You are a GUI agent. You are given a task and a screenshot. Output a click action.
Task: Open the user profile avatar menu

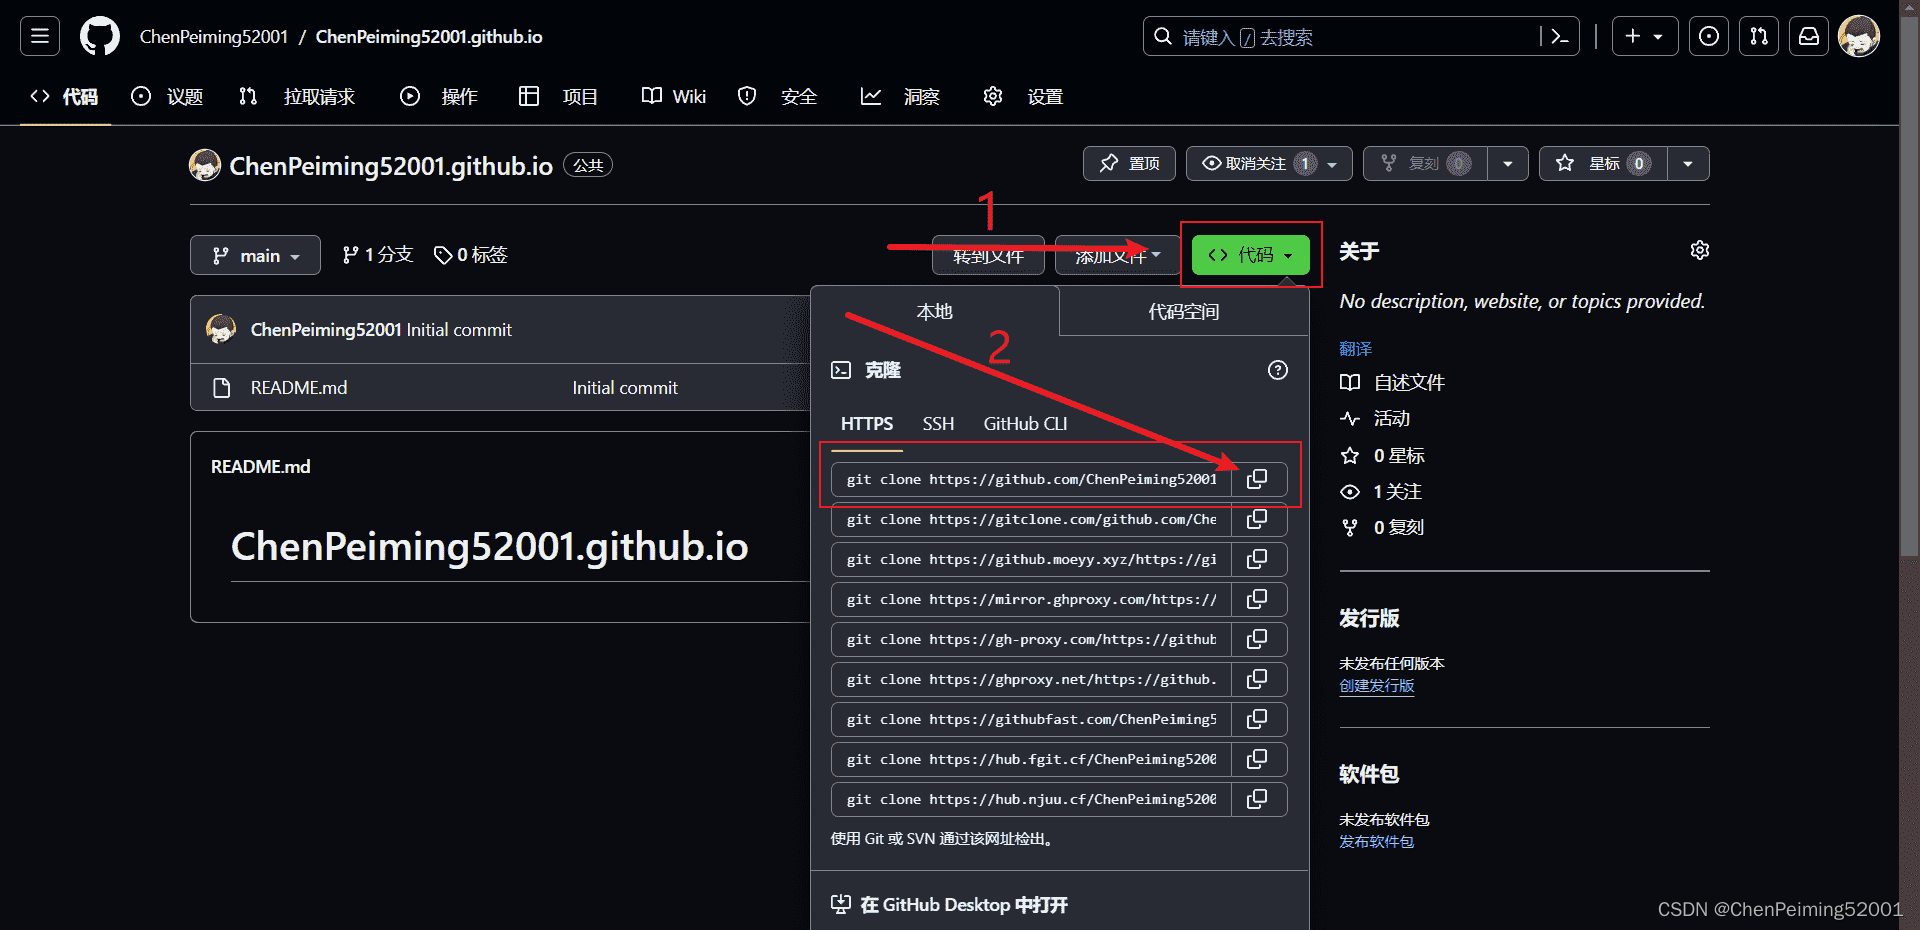(1859, 36)
